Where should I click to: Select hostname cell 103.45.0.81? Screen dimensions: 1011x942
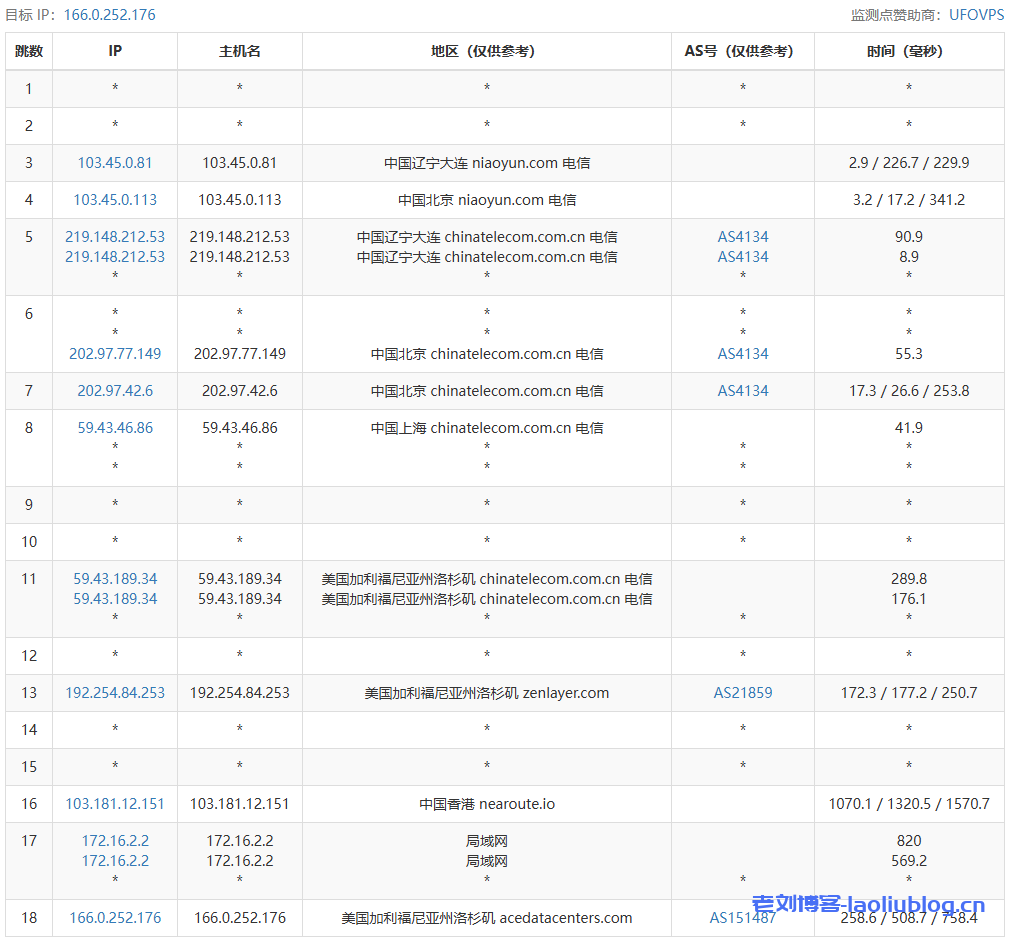tap(240, 163)
